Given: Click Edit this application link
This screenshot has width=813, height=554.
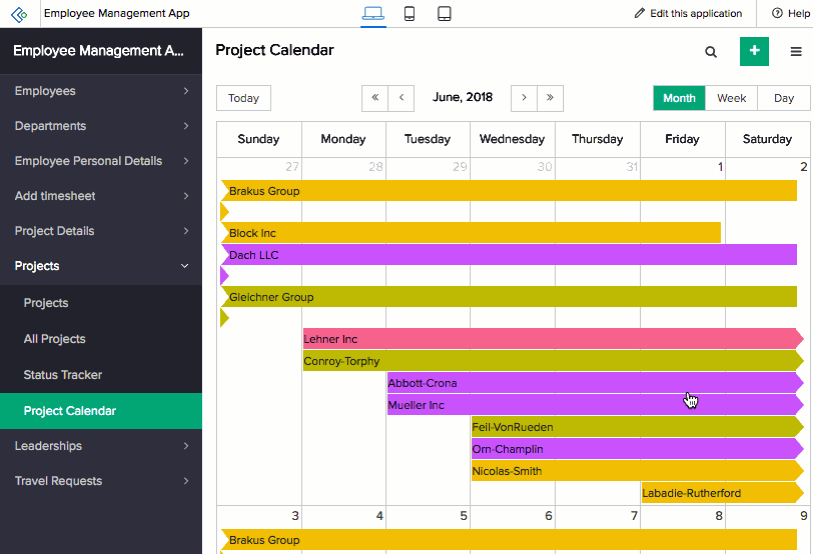Looking at the screenshot, I should (688, 14).
